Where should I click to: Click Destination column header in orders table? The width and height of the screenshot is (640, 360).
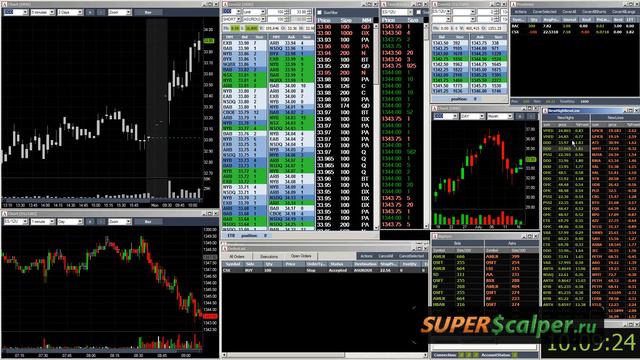point(364,264)
